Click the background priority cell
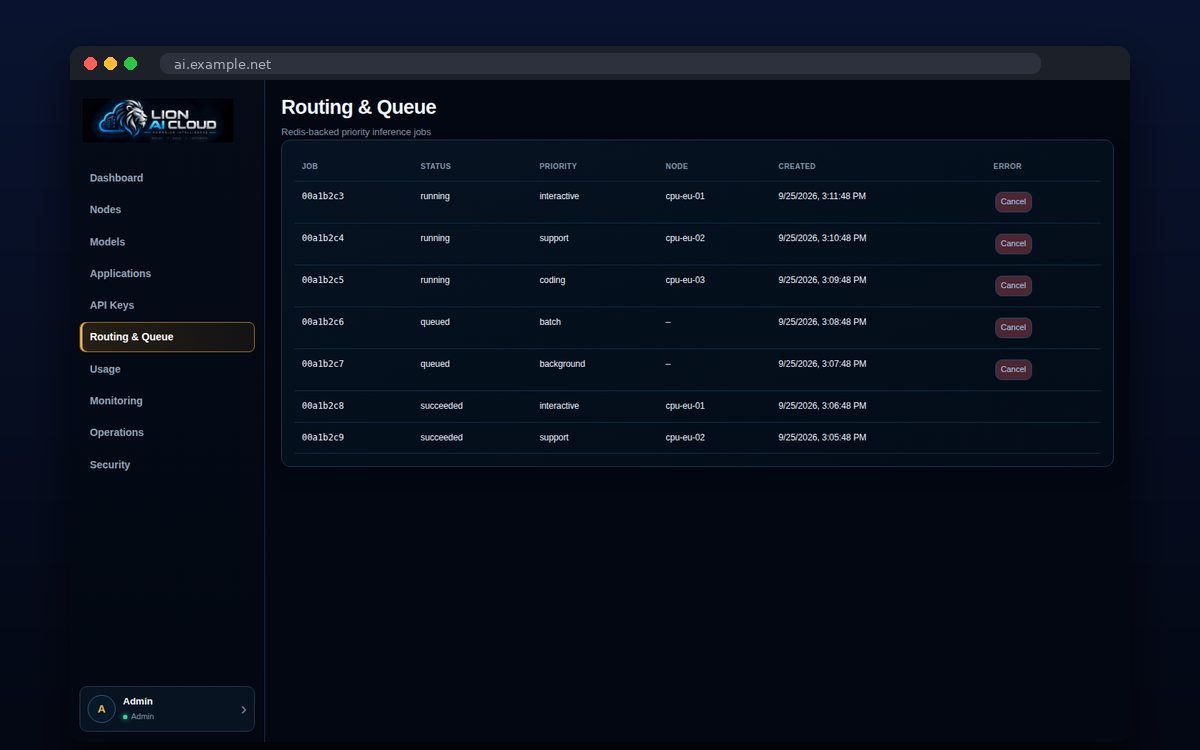Screen dimensions: 1200x750 click(562, 364)
